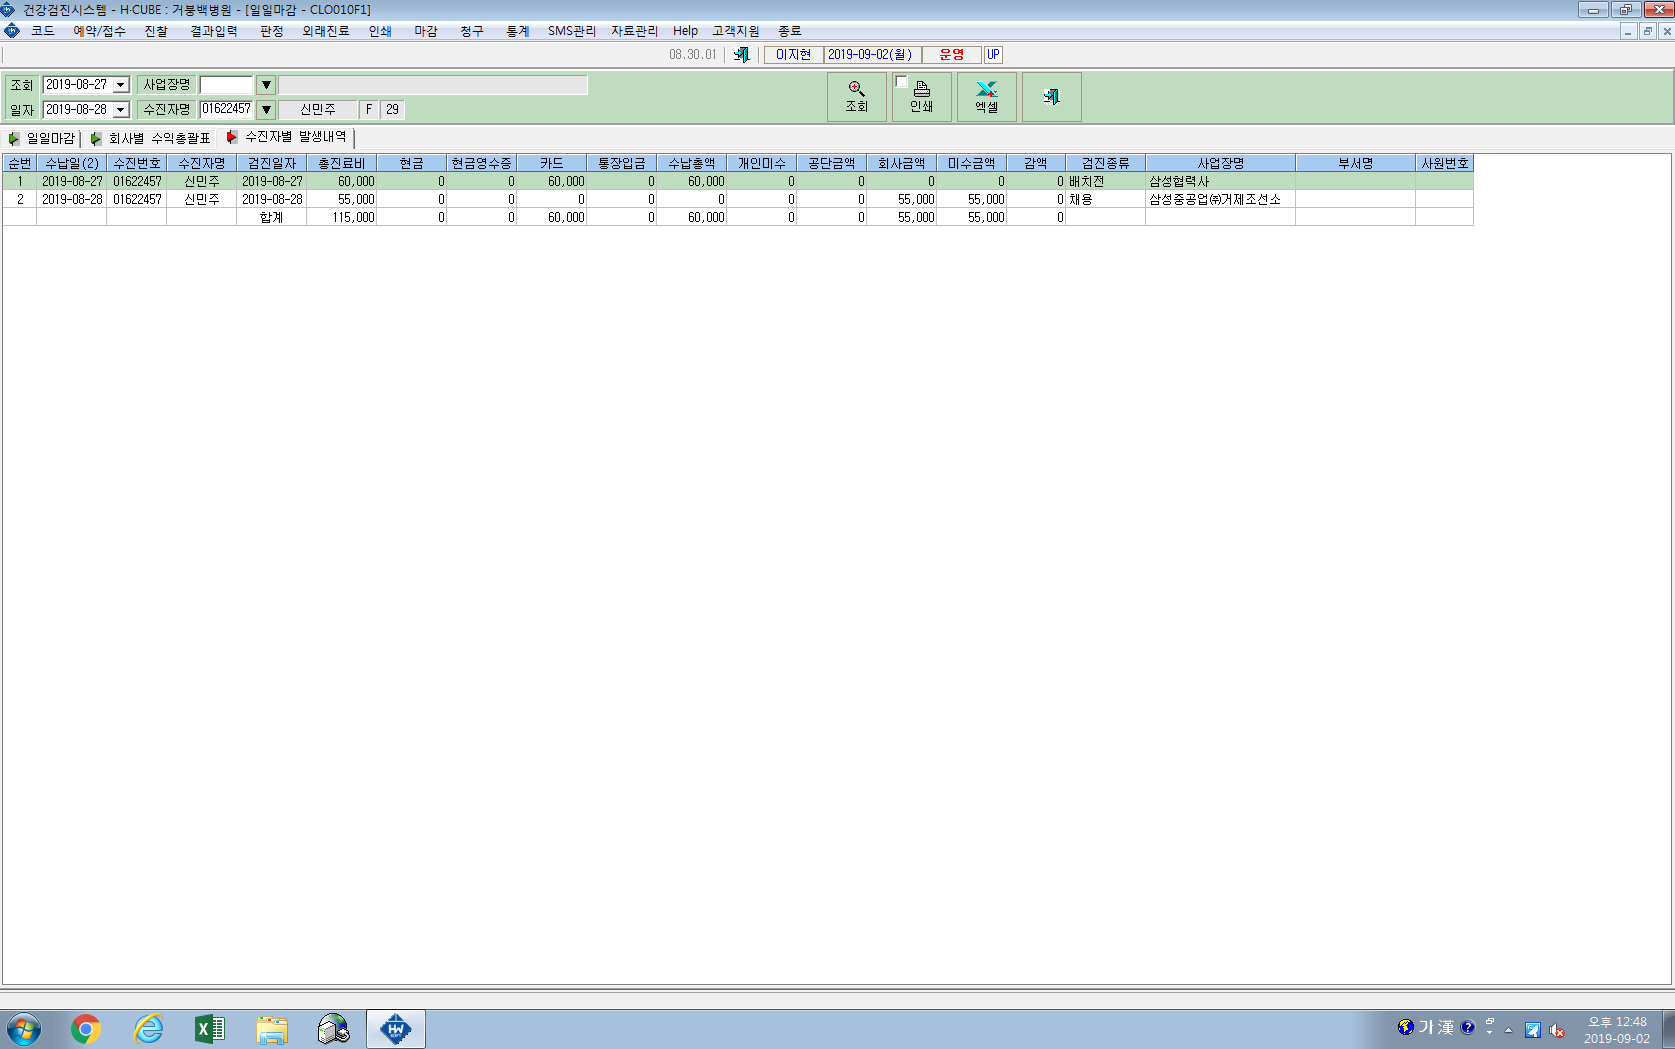Click the 수진자명 number input field
The image size is (1675, 1049).
tap(227, 109)
